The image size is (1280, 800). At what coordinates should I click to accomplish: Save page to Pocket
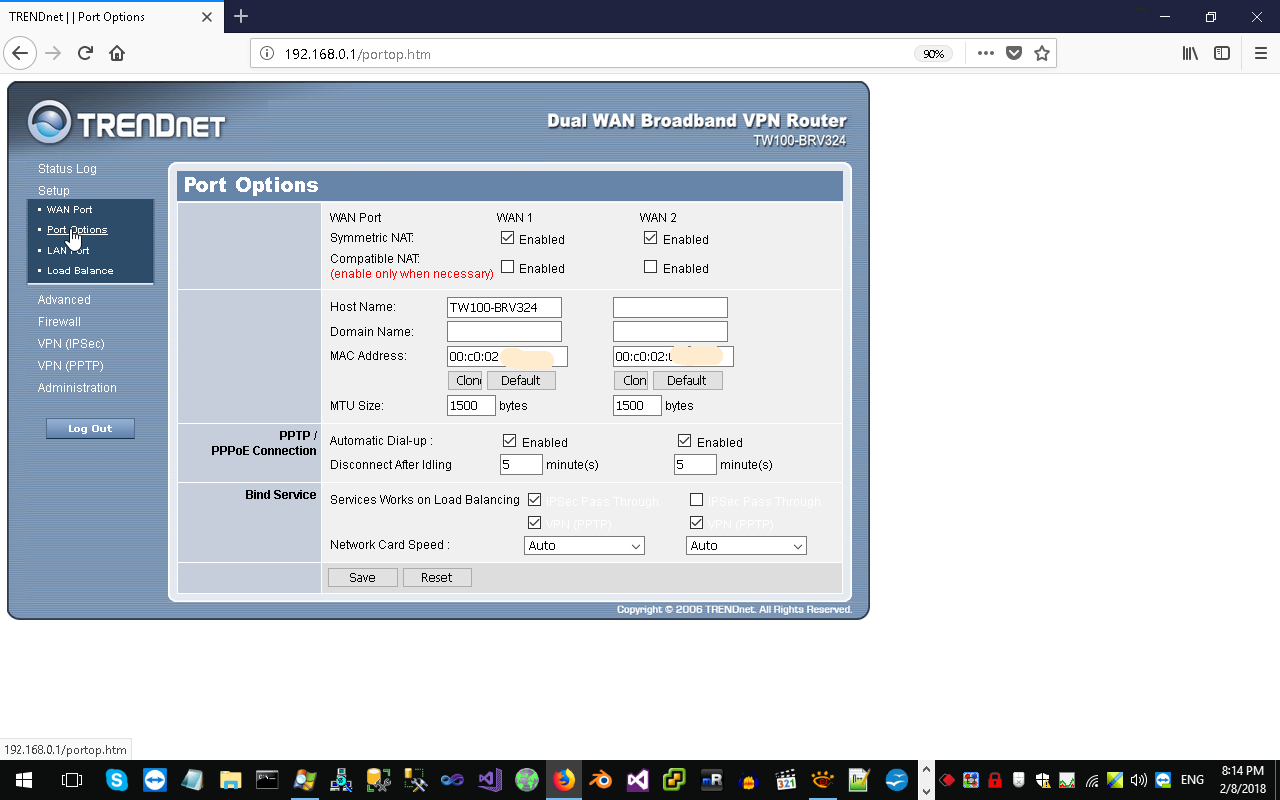tap(1014, 53)
